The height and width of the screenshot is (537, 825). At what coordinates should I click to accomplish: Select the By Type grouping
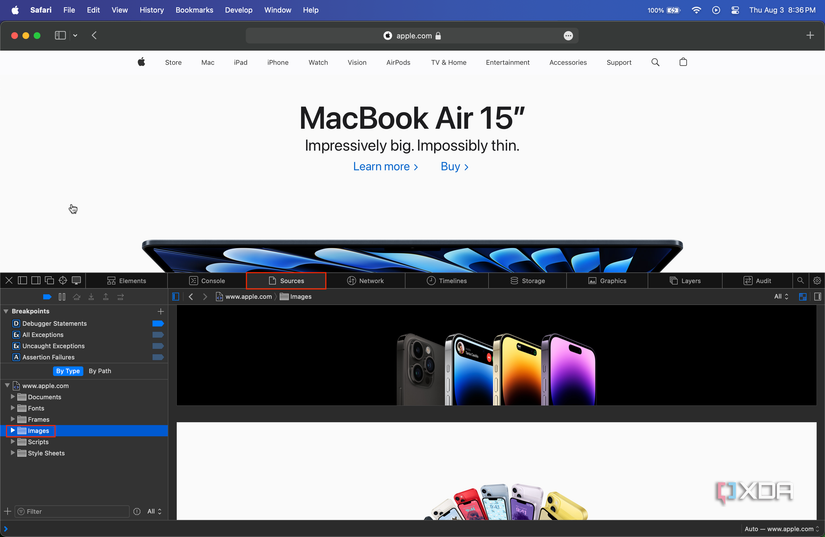(68, 371)
